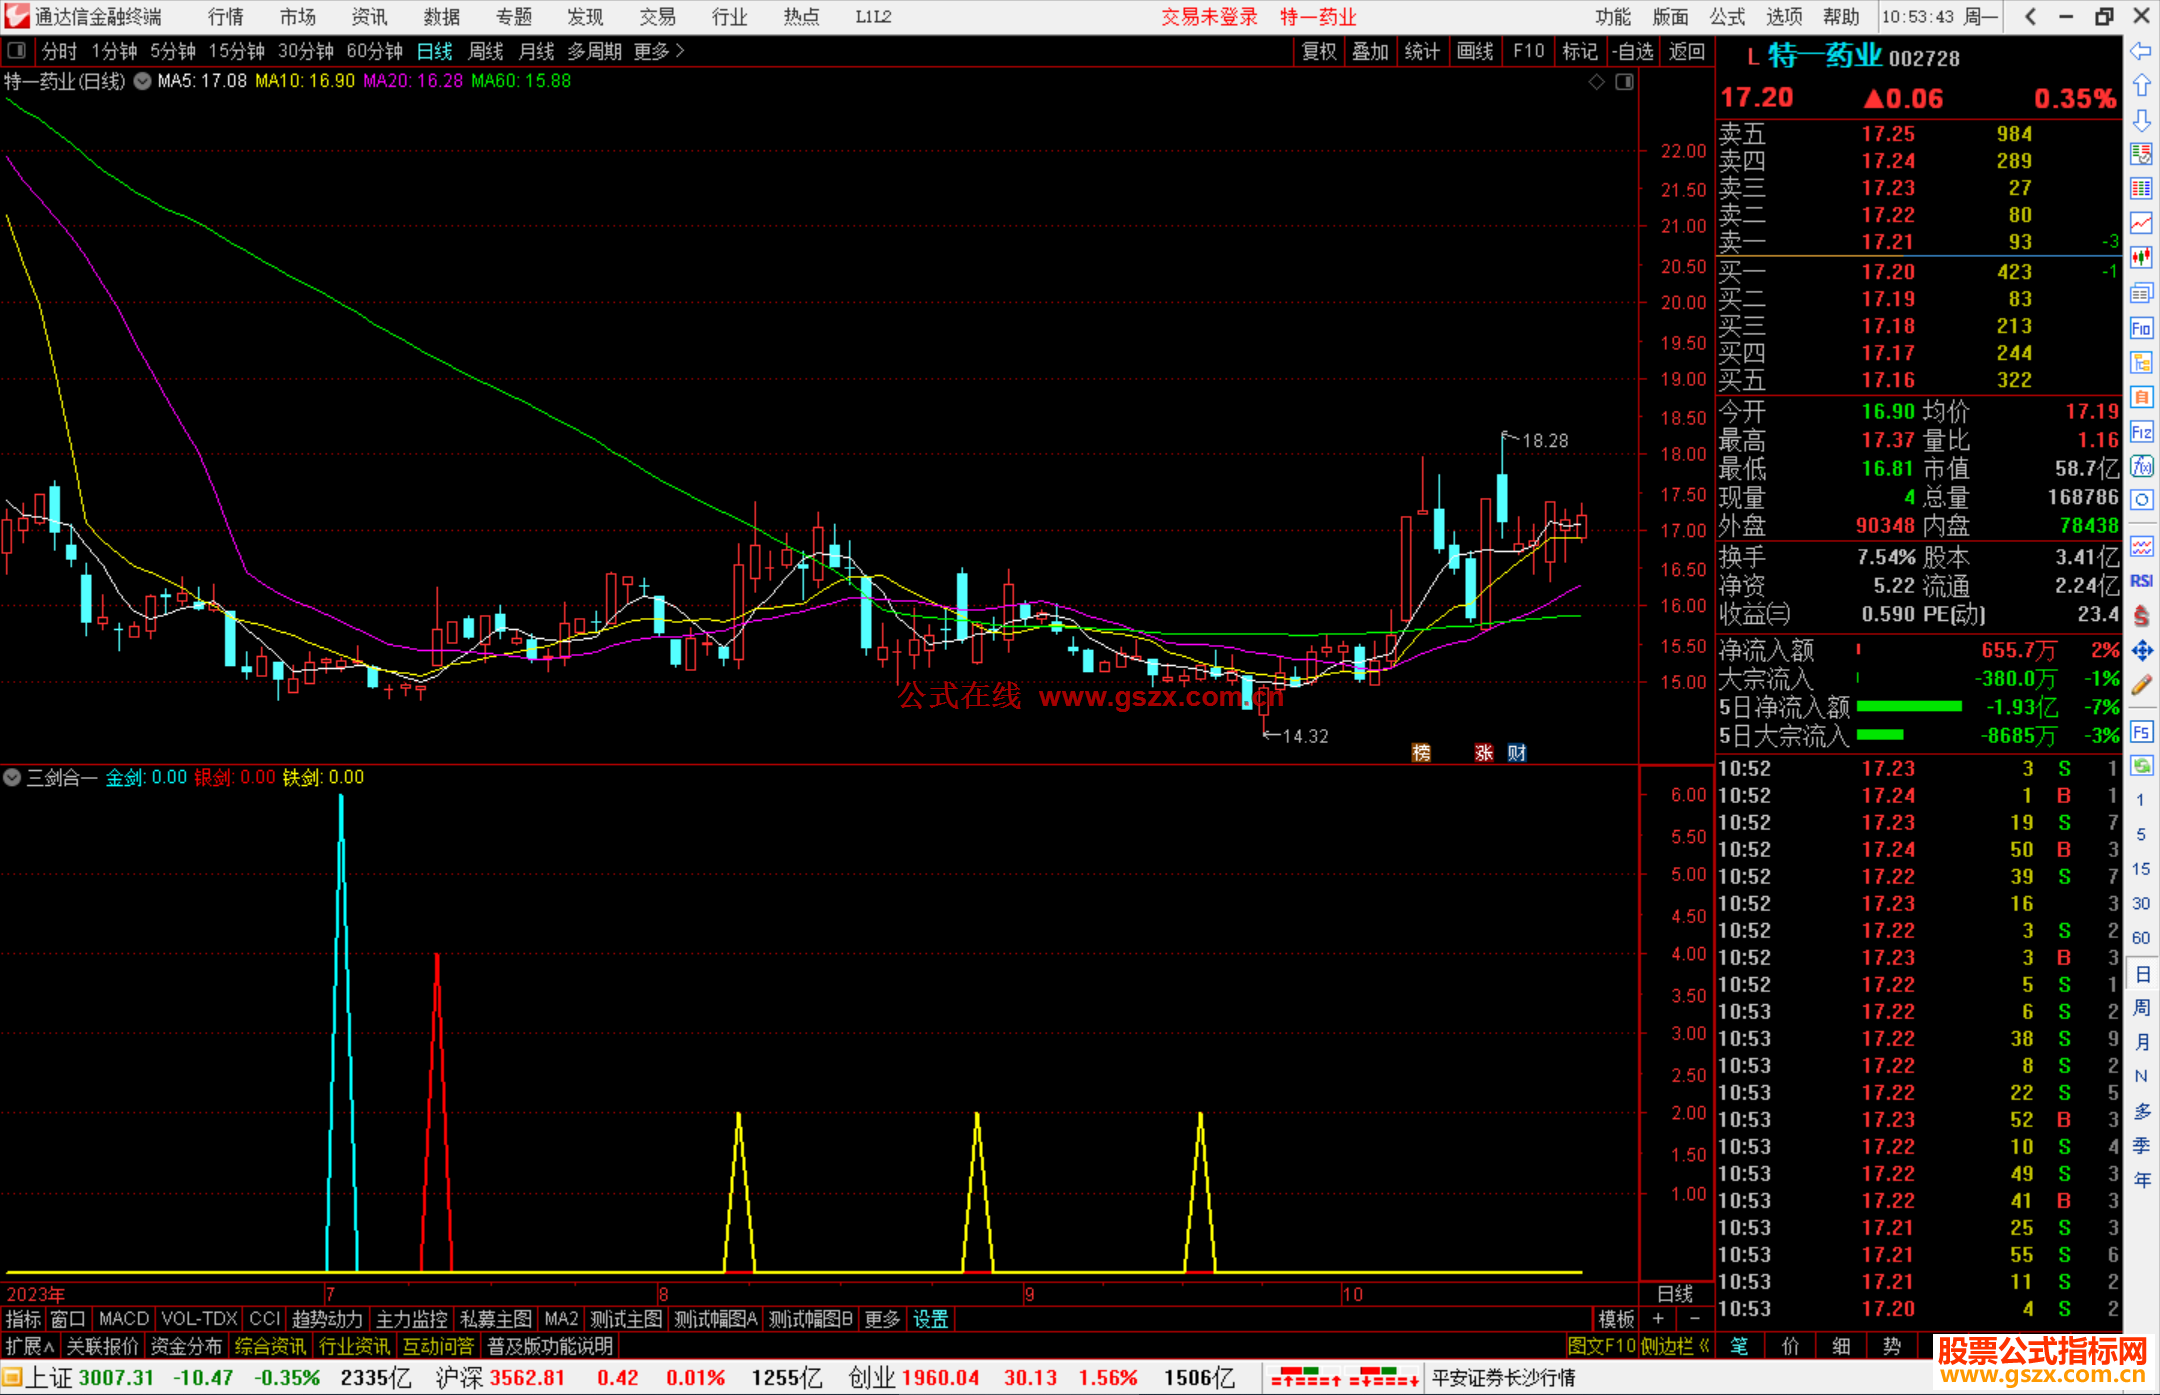Click the back arrow sidebar icon
The height and width of the screenshot is (1395, 2160).
click(2141, 51)
